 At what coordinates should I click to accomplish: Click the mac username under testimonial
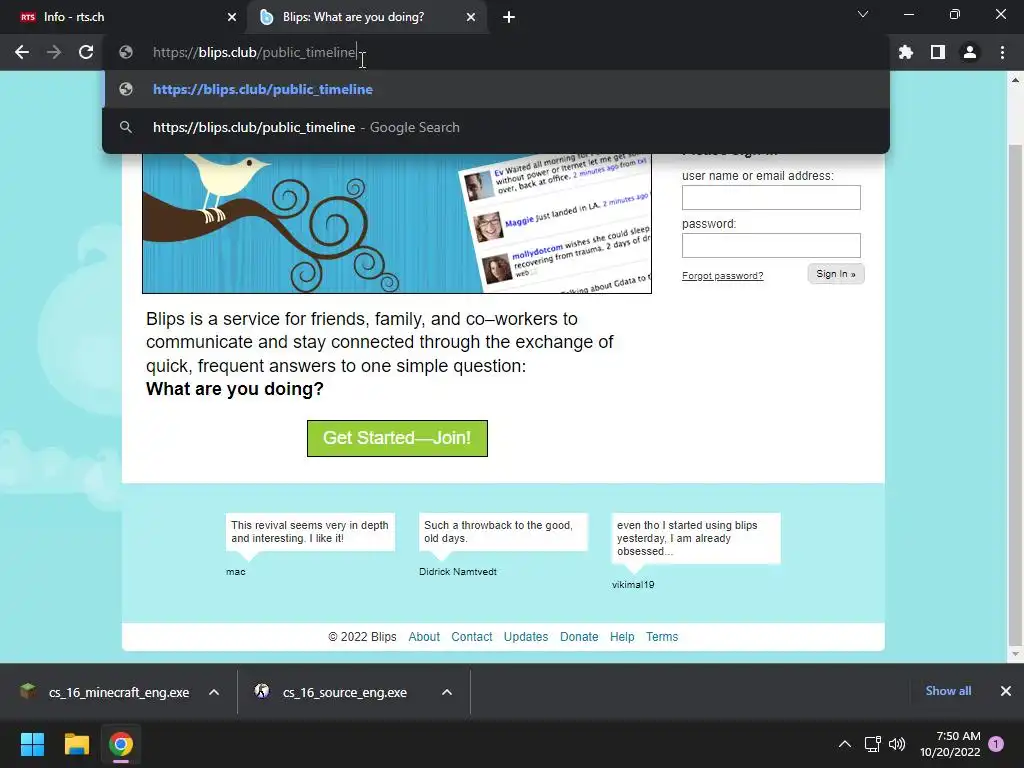click(236, 571)
